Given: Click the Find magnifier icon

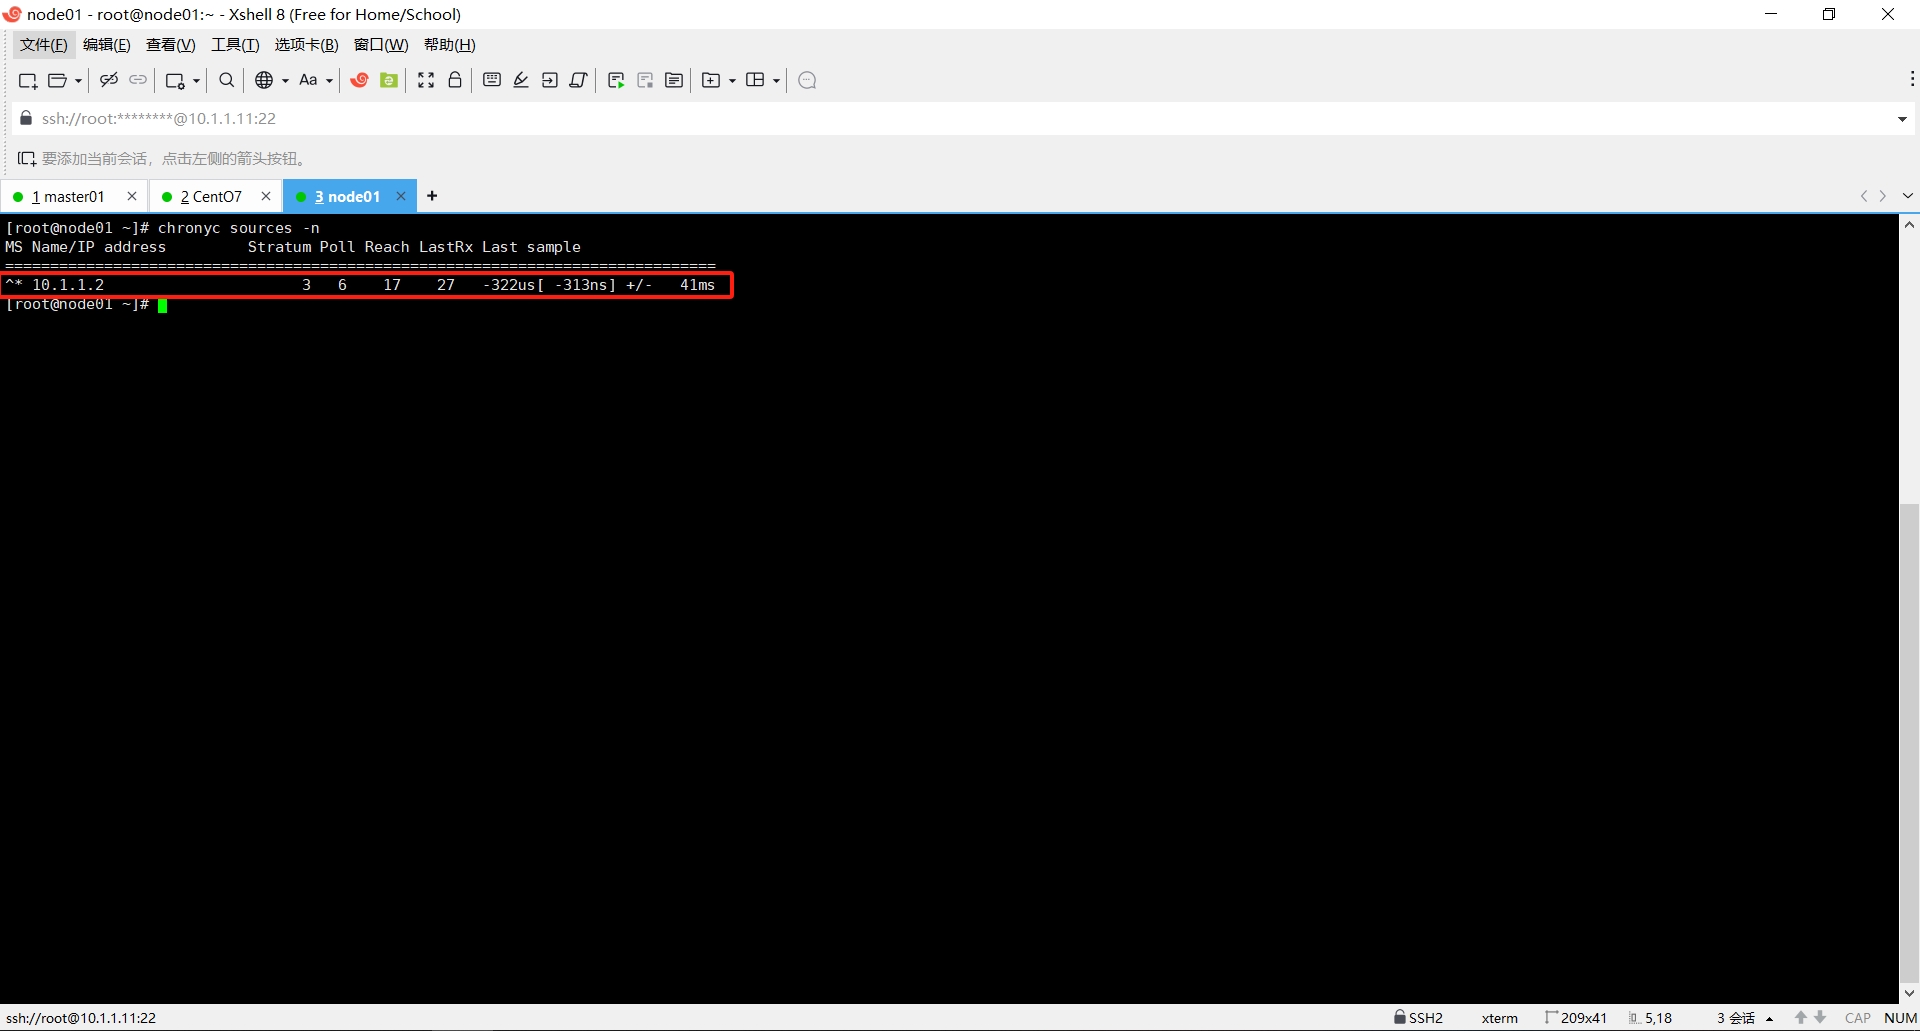Looking at the screenshot, I should pyautogui.click(x=227, y=80).
